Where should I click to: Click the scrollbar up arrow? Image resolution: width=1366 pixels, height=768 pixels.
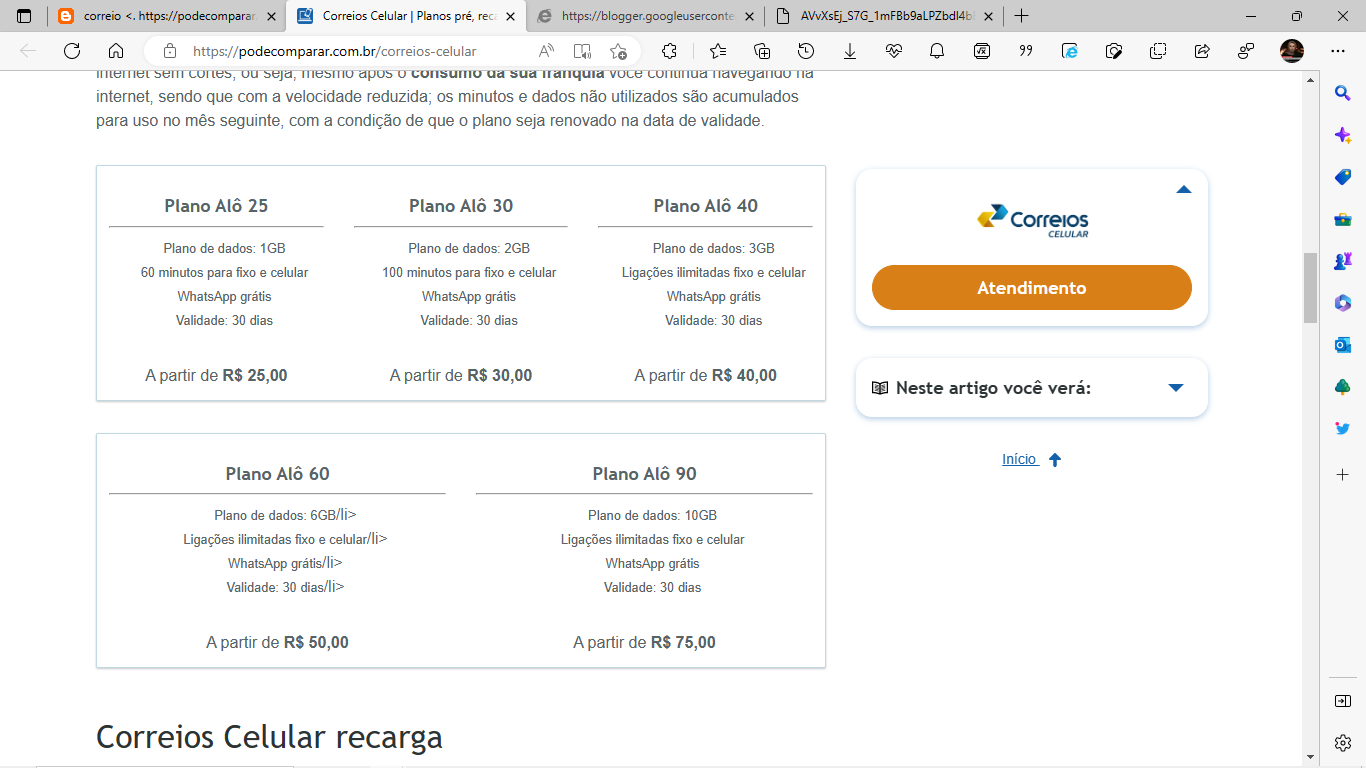point(1310,80)
